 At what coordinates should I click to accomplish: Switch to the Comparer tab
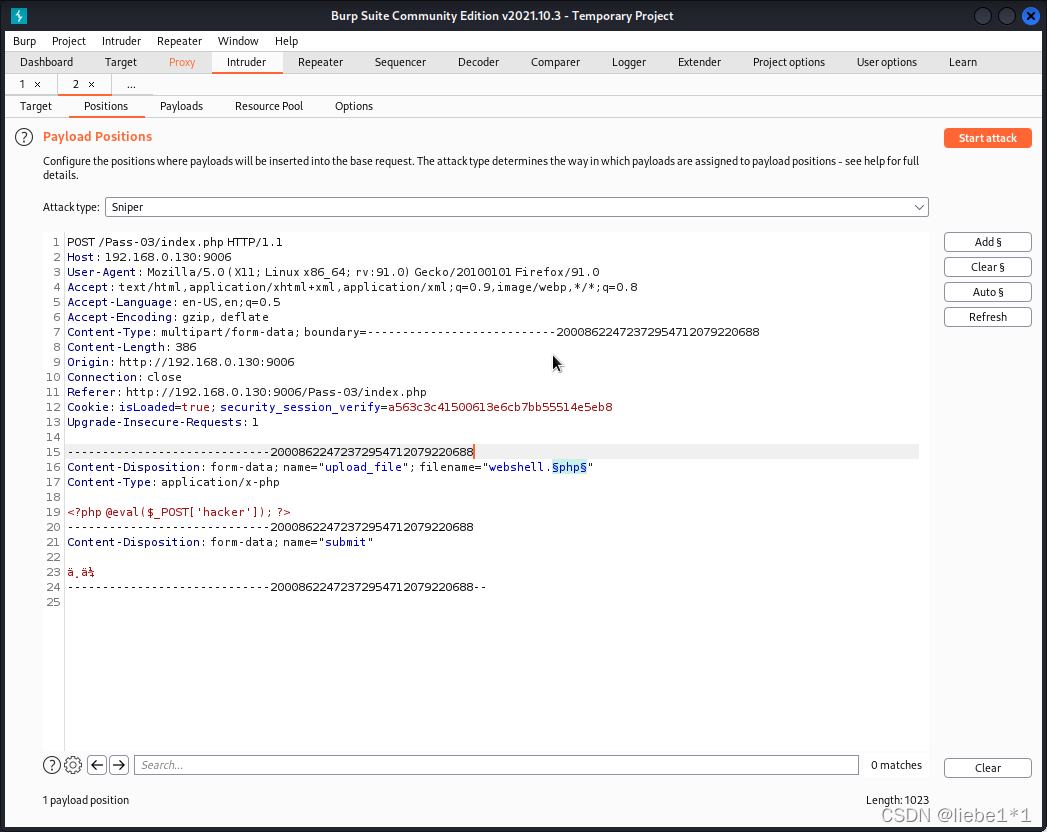point(555,62)
